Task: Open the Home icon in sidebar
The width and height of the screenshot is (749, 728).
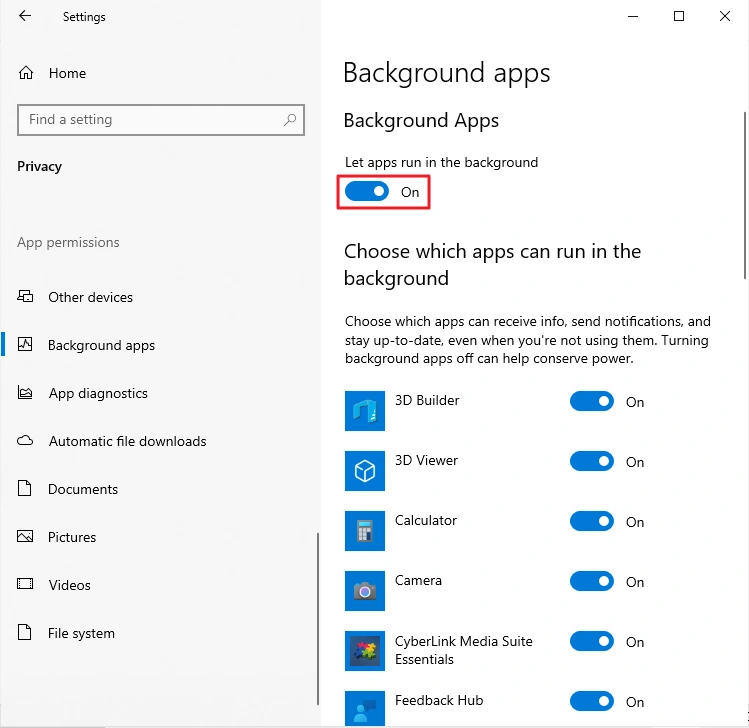Action: tap(26, 73)
